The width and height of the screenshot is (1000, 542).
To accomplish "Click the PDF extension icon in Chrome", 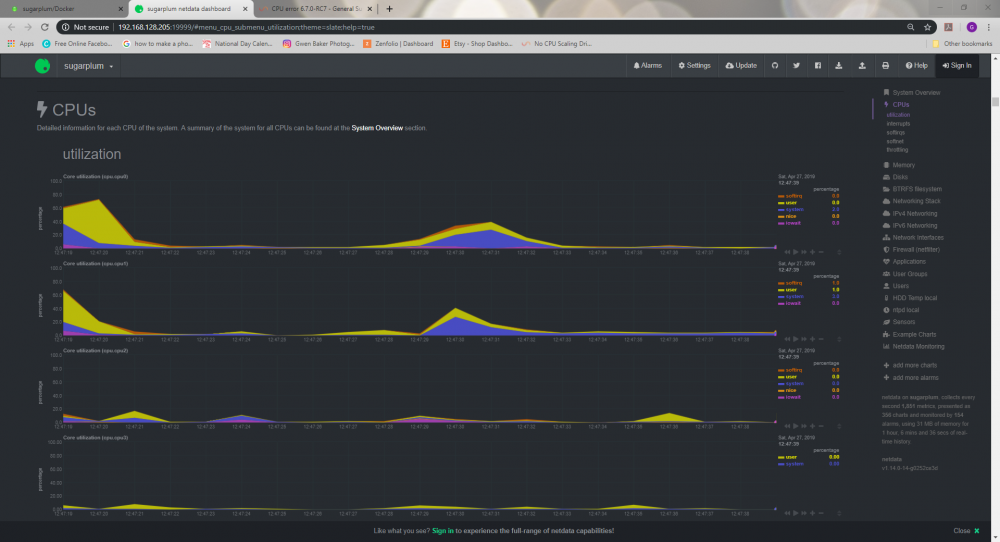I will pyautogui.click(x=948, y=27).
